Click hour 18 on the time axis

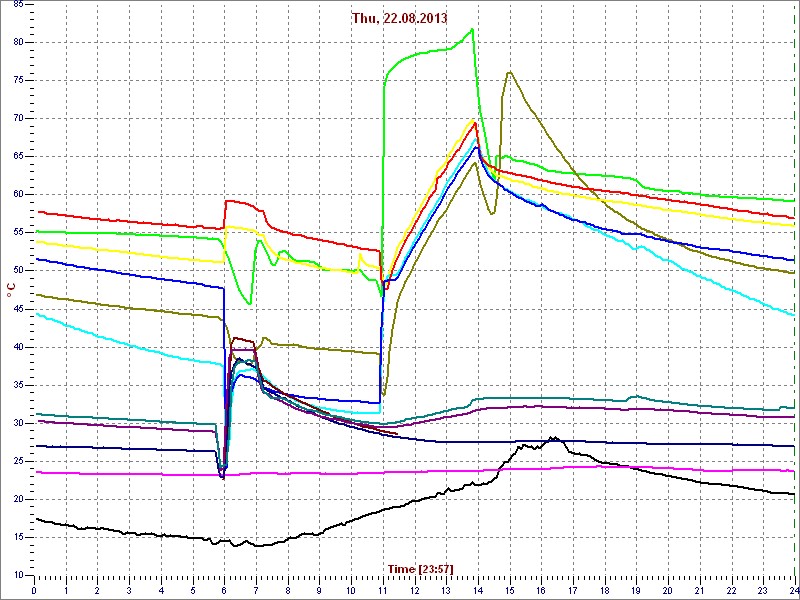605,590
